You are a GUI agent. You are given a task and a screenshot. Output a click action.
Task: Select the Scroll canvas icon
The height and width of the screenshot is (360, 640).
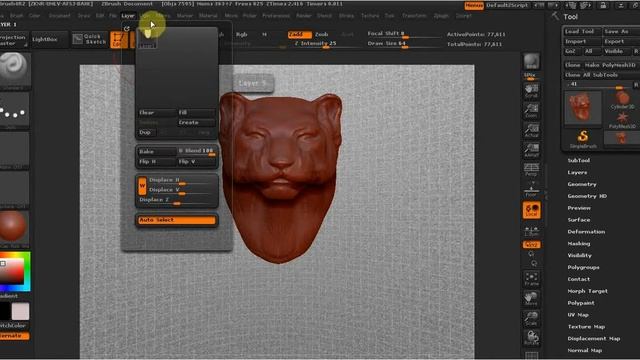pyautogui.click(x=531, y=91)
